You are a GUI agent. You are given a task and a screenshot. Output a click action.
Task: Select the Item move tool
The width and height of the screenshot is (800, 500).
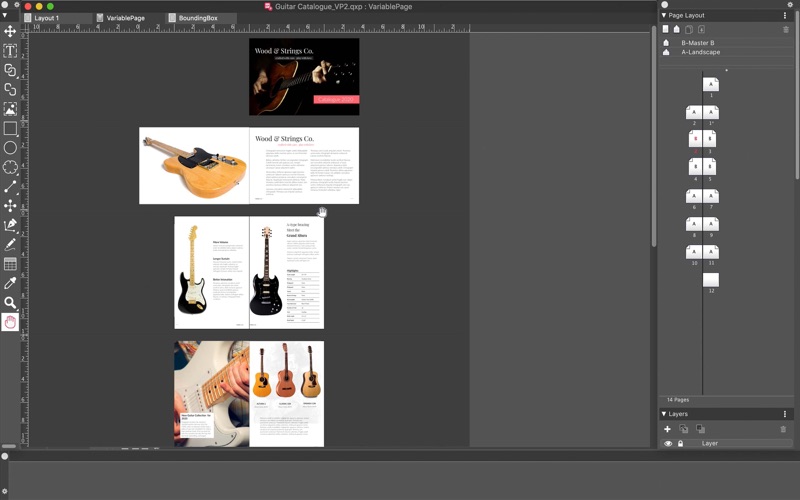click(x=10, y=32)
